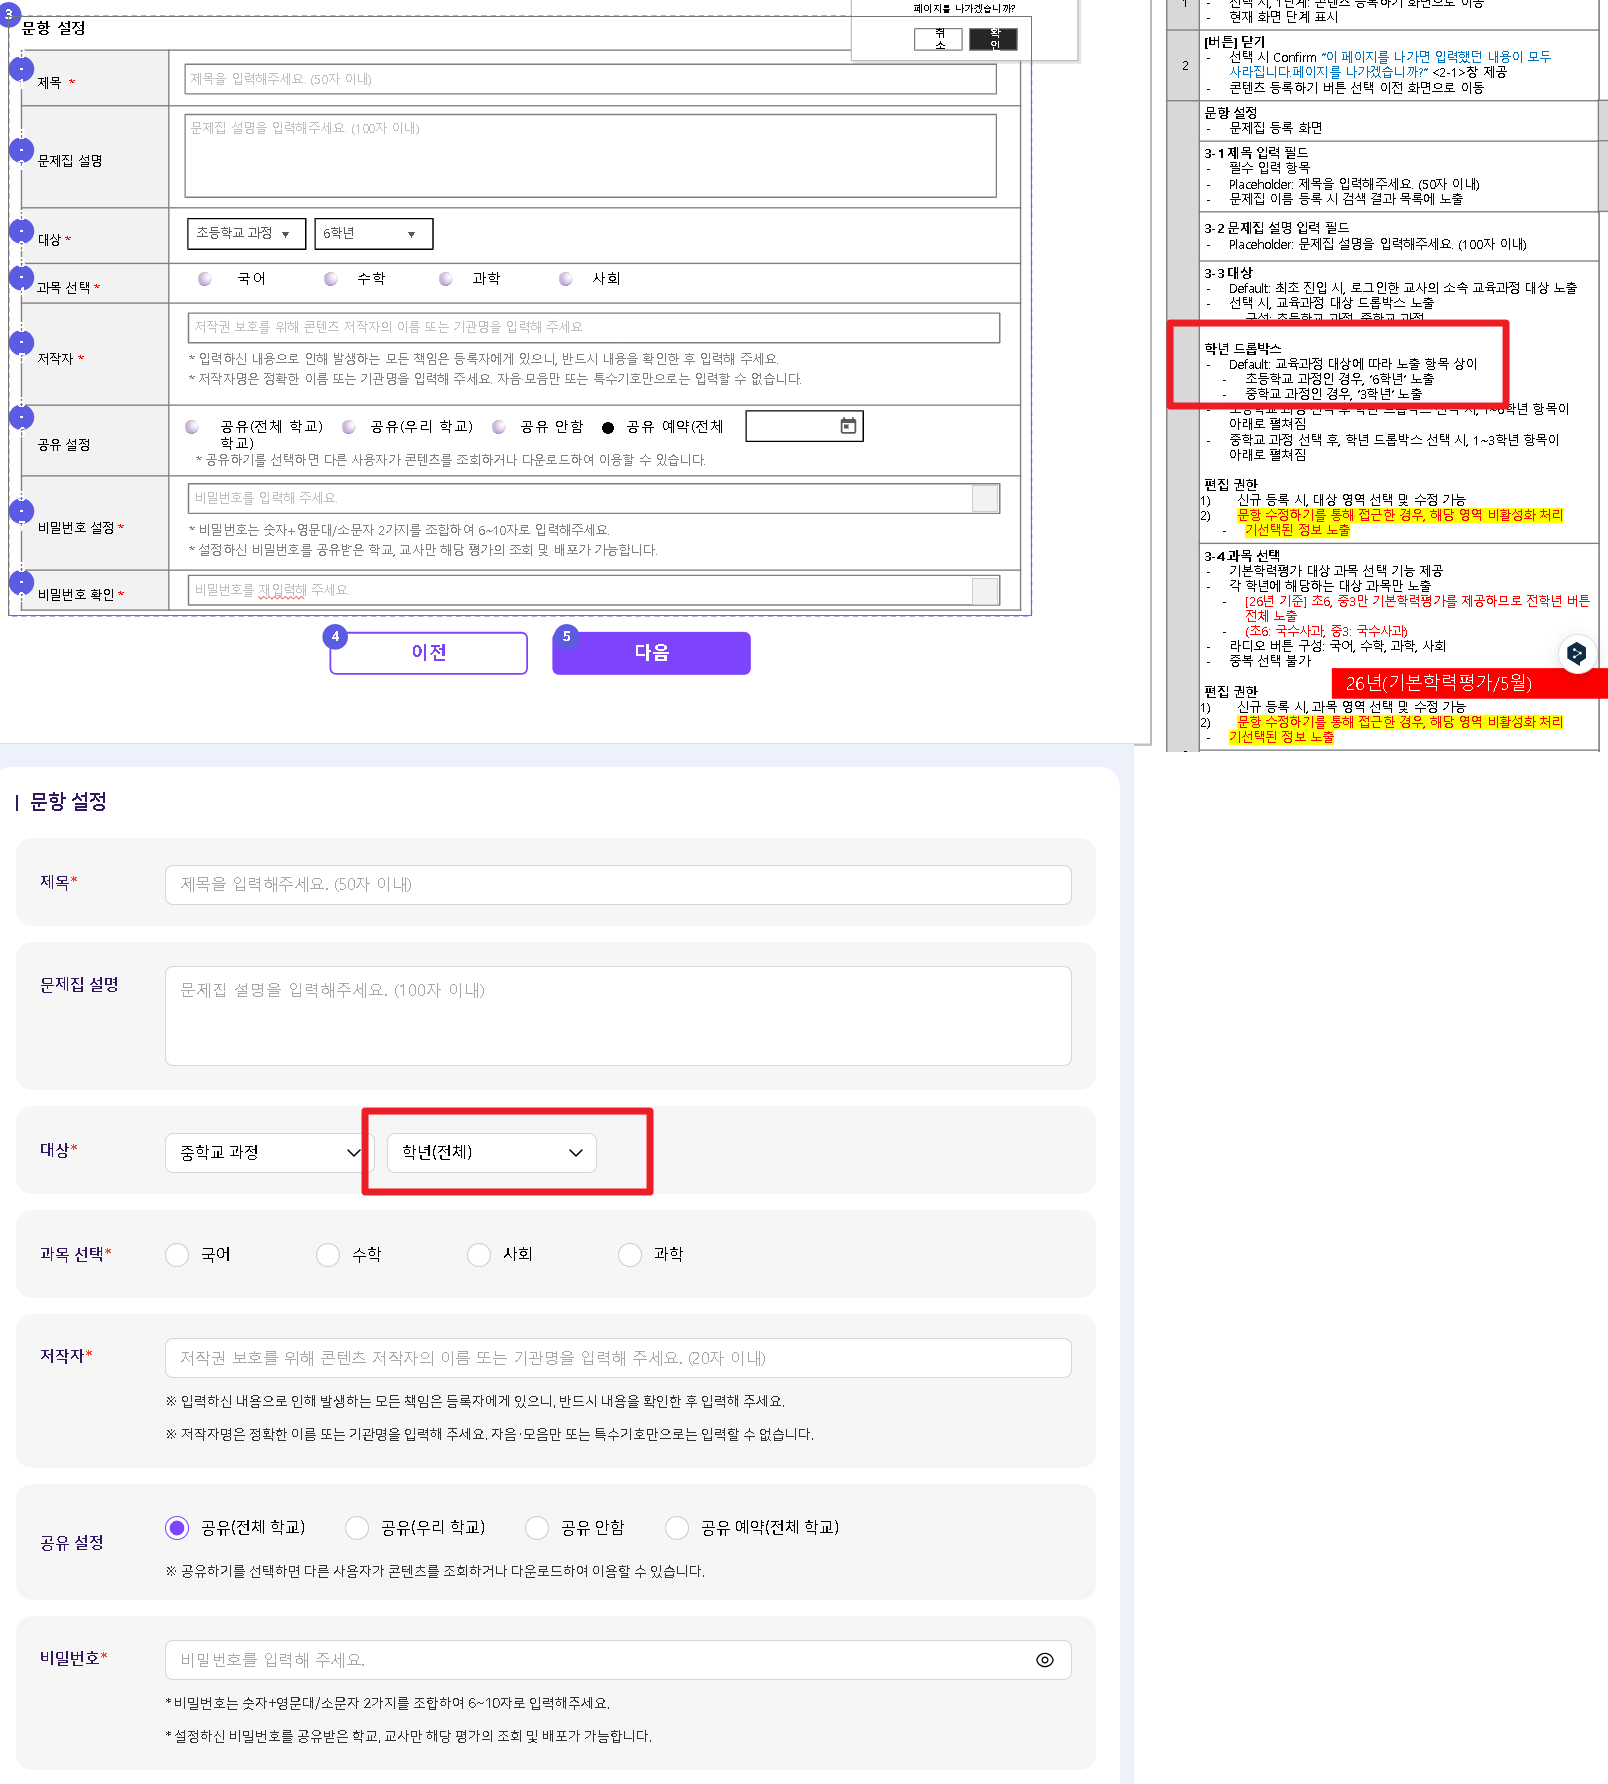Click 취소 in the leave-page dialog
The image size is (1608, 1784).
[x=938, y=39]
